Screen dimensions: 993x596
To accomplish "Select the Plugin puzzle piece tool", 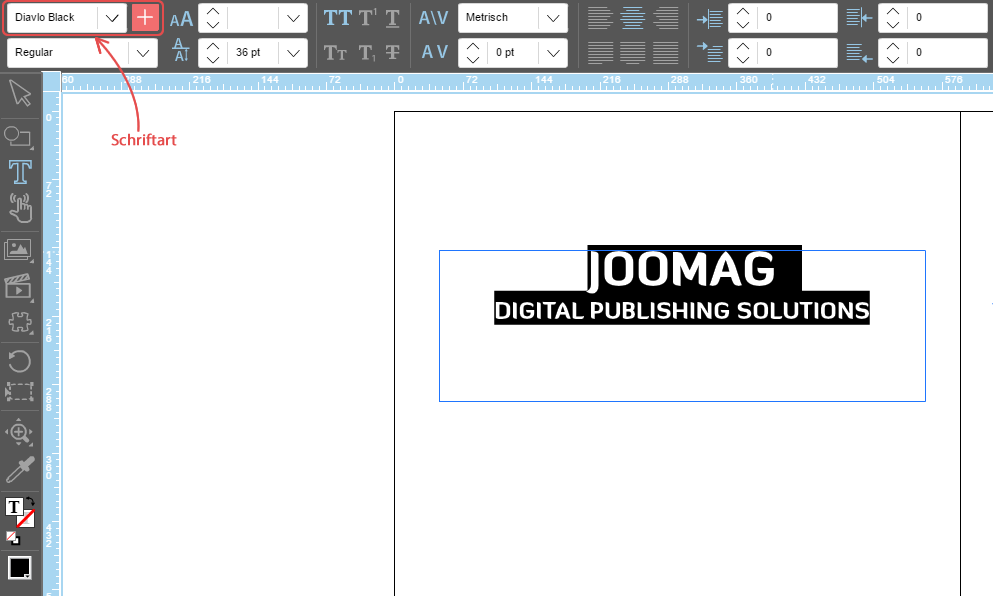I will pyautogui.click(x=19, y=323).
